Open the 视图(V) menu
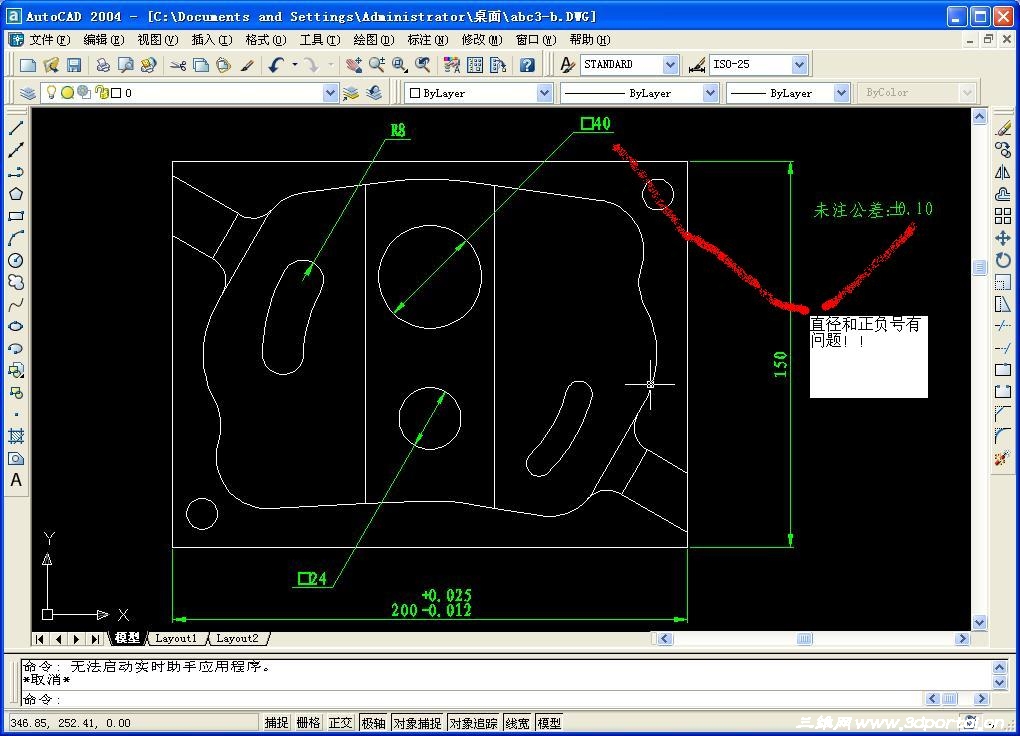This screenshot has width=1020, height=736. [158, 40]
